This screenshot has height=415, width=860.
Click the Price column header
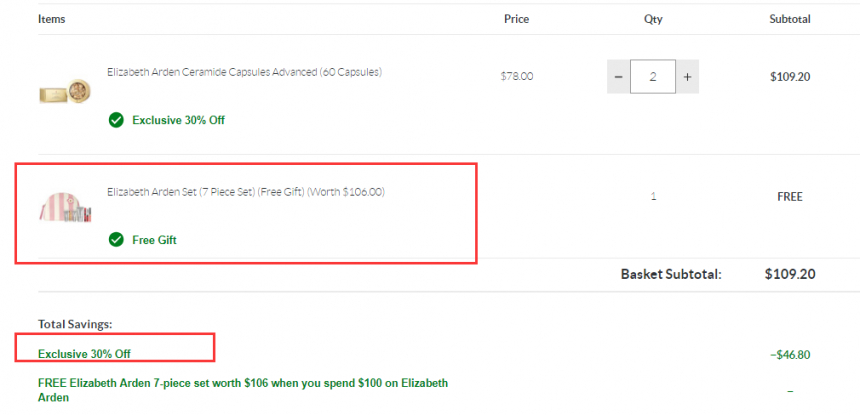(x=517, y=19)
